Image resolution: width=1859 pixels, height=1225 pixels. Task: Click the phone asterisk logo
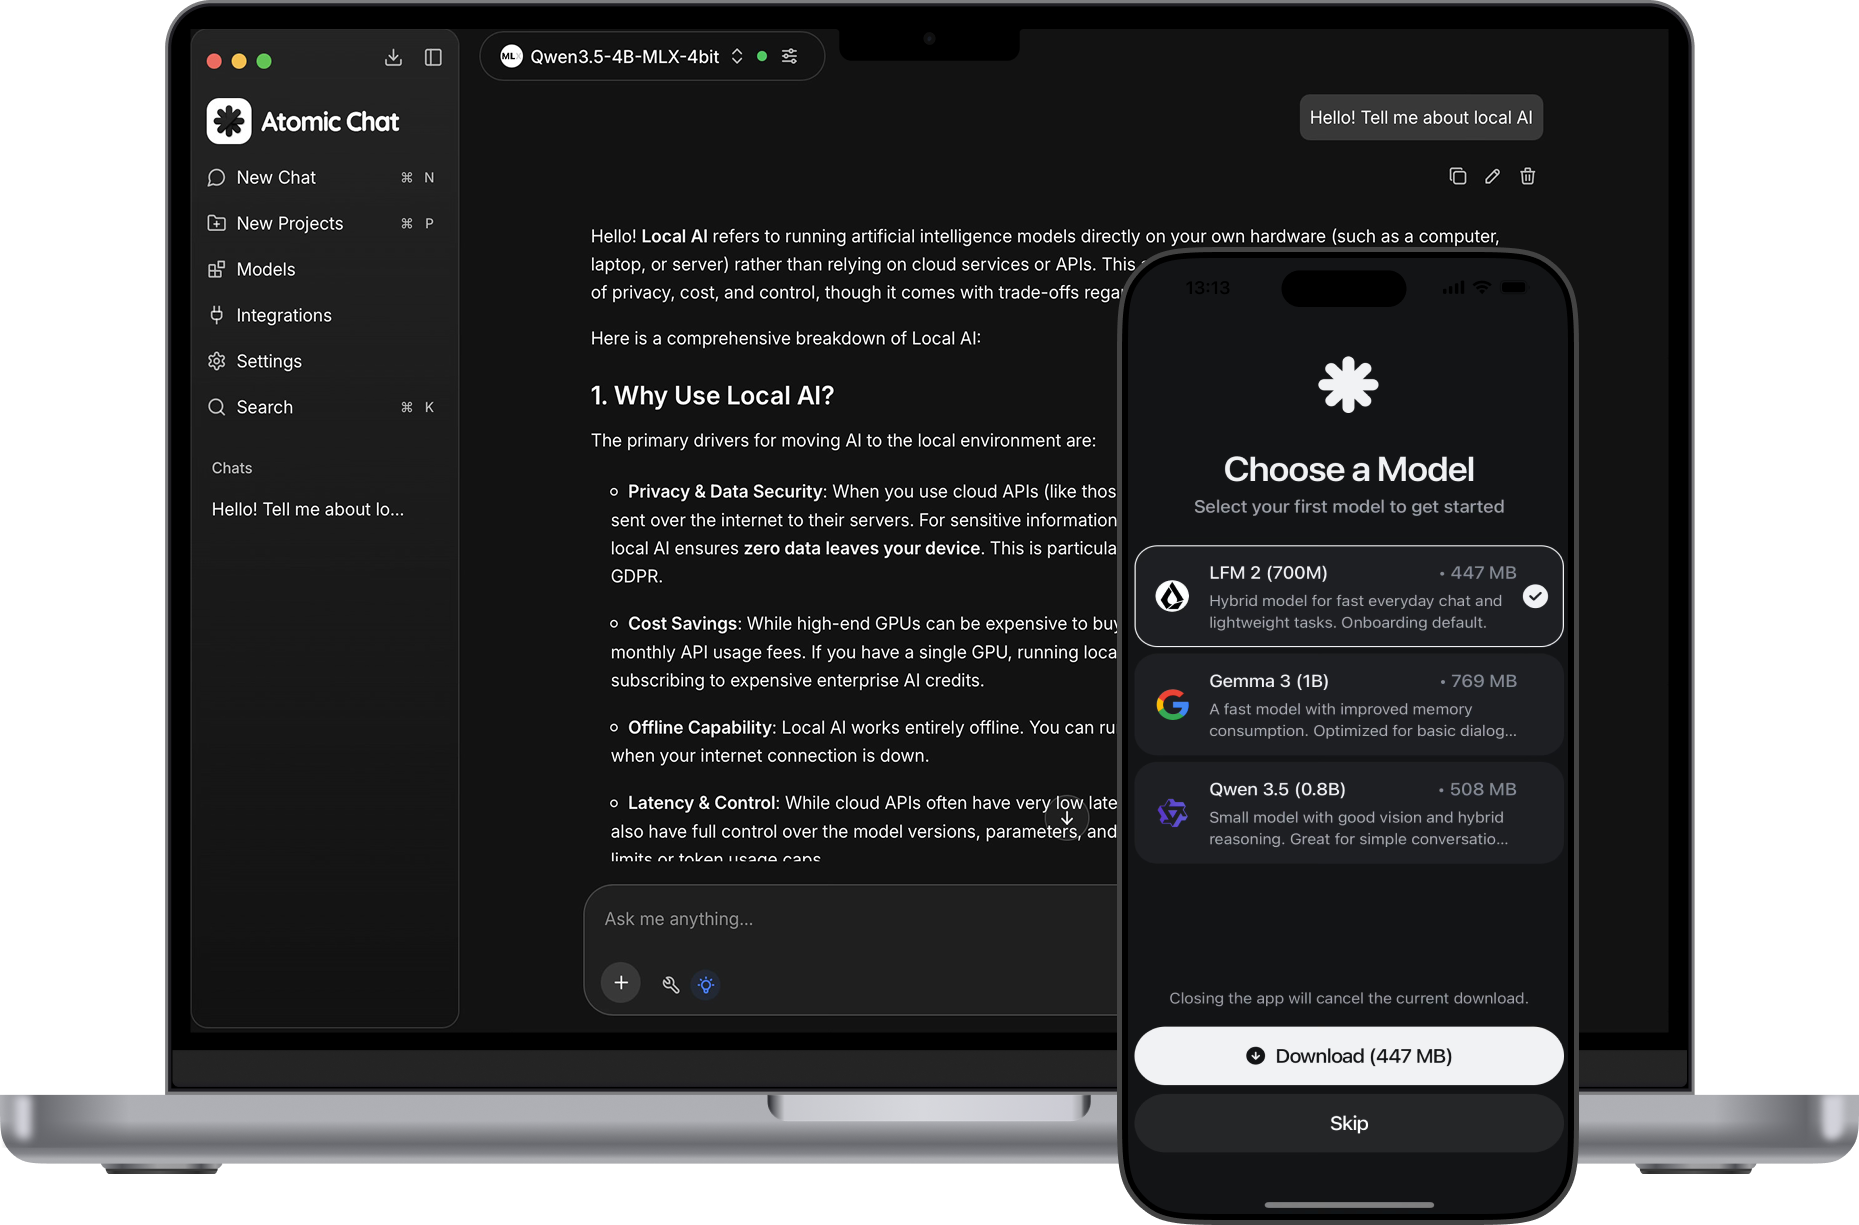(x=1348, y=385)
